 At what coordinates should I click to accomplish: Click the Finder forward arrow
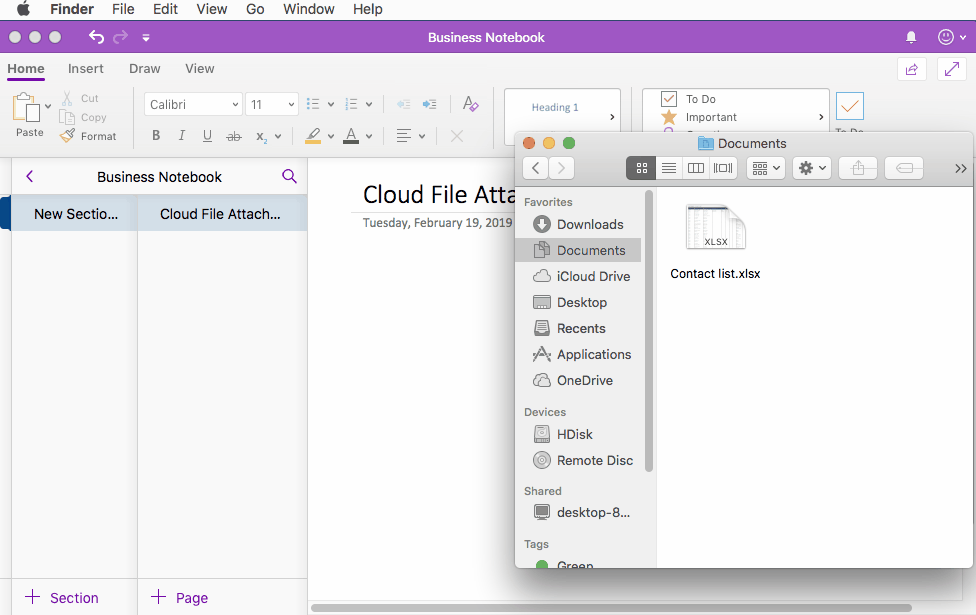pos(561,168)
